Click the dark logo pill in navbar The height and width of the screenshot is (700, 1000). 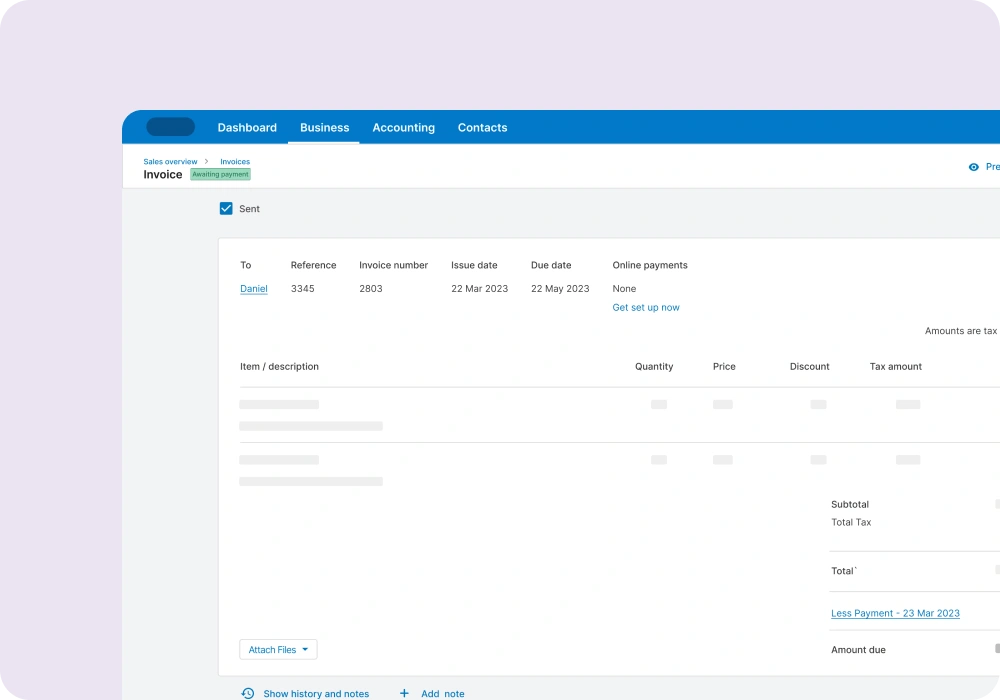click(170, 127)
